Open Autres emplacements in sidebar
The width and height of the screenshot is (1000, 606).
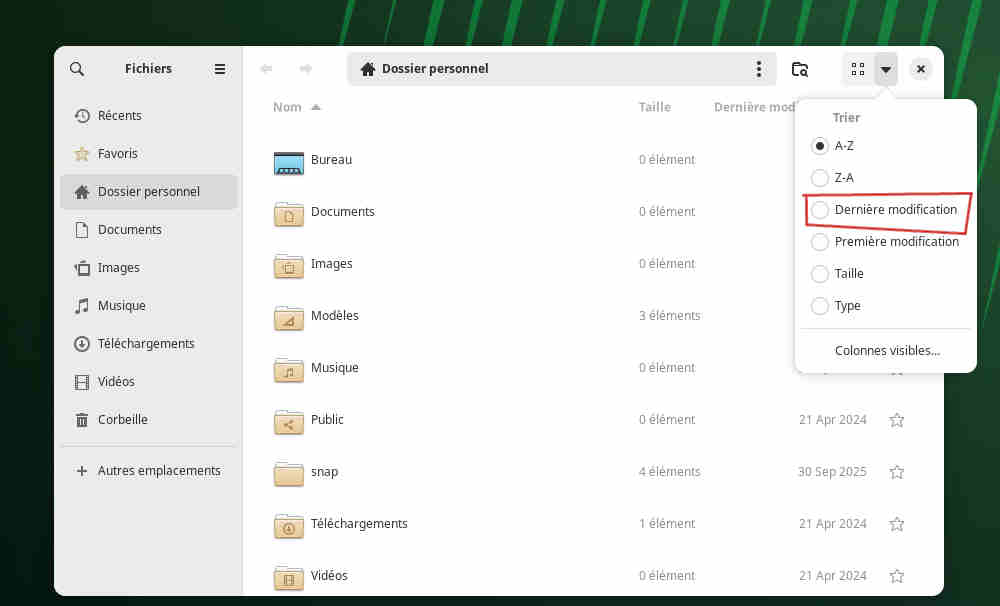click(159, 471)
